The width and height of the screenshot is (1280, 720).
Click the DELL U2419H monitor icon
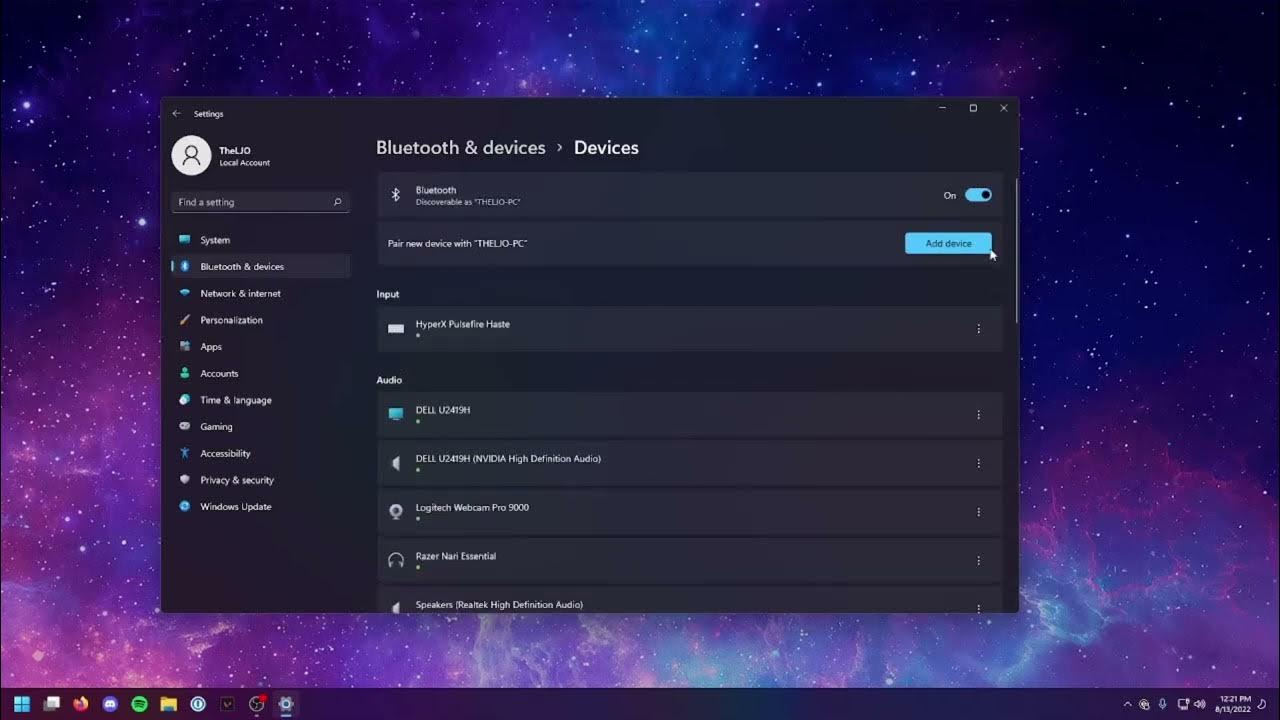tap(396, 414)
